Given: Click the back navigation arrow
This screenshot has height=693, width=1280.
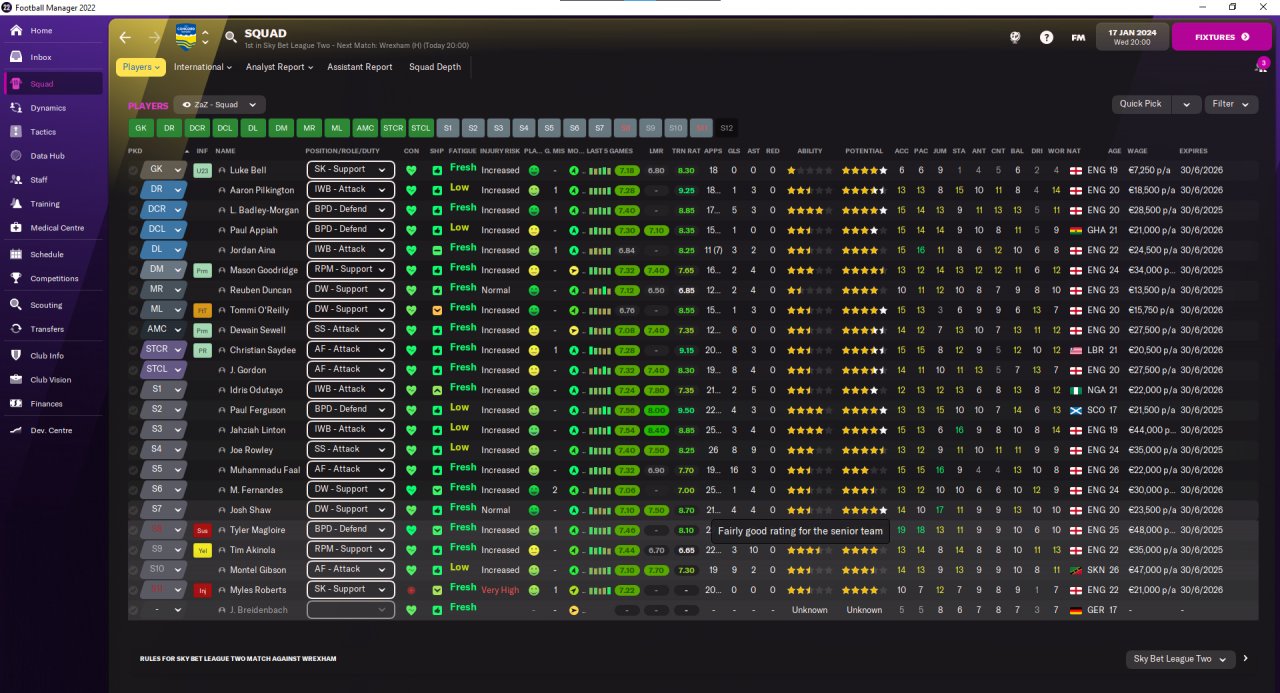Looking at the screenshot, I should tap(125, 37).
